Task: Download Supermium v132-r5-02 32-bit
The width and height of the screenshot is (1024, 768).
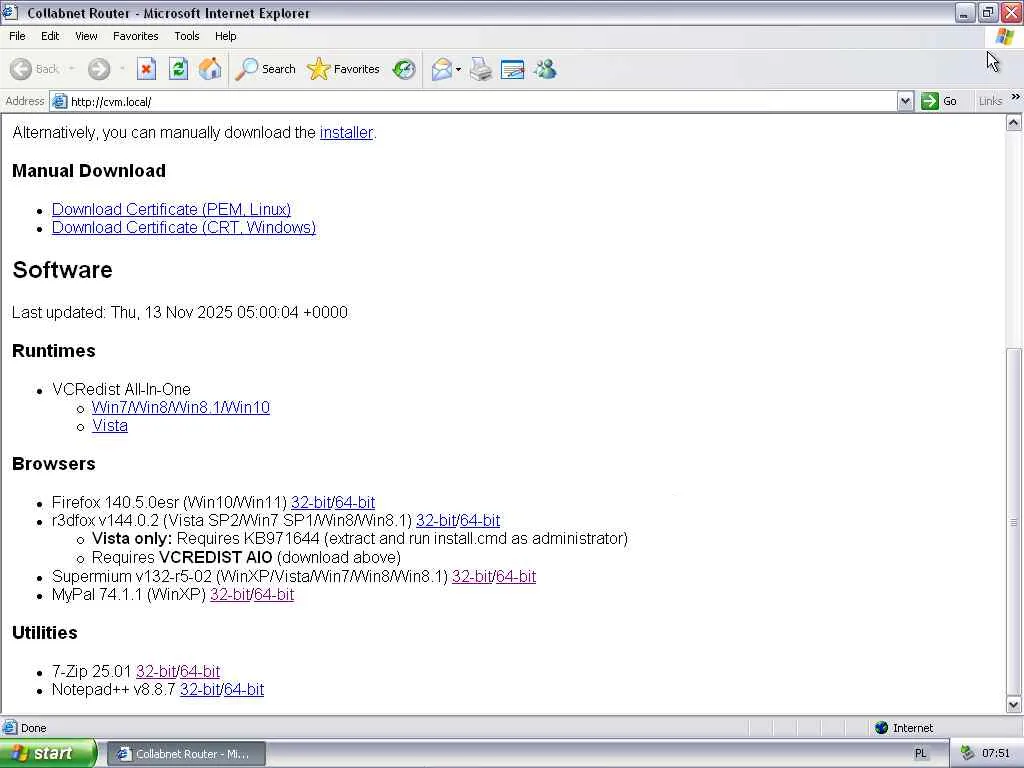Action: pos(472,577)
